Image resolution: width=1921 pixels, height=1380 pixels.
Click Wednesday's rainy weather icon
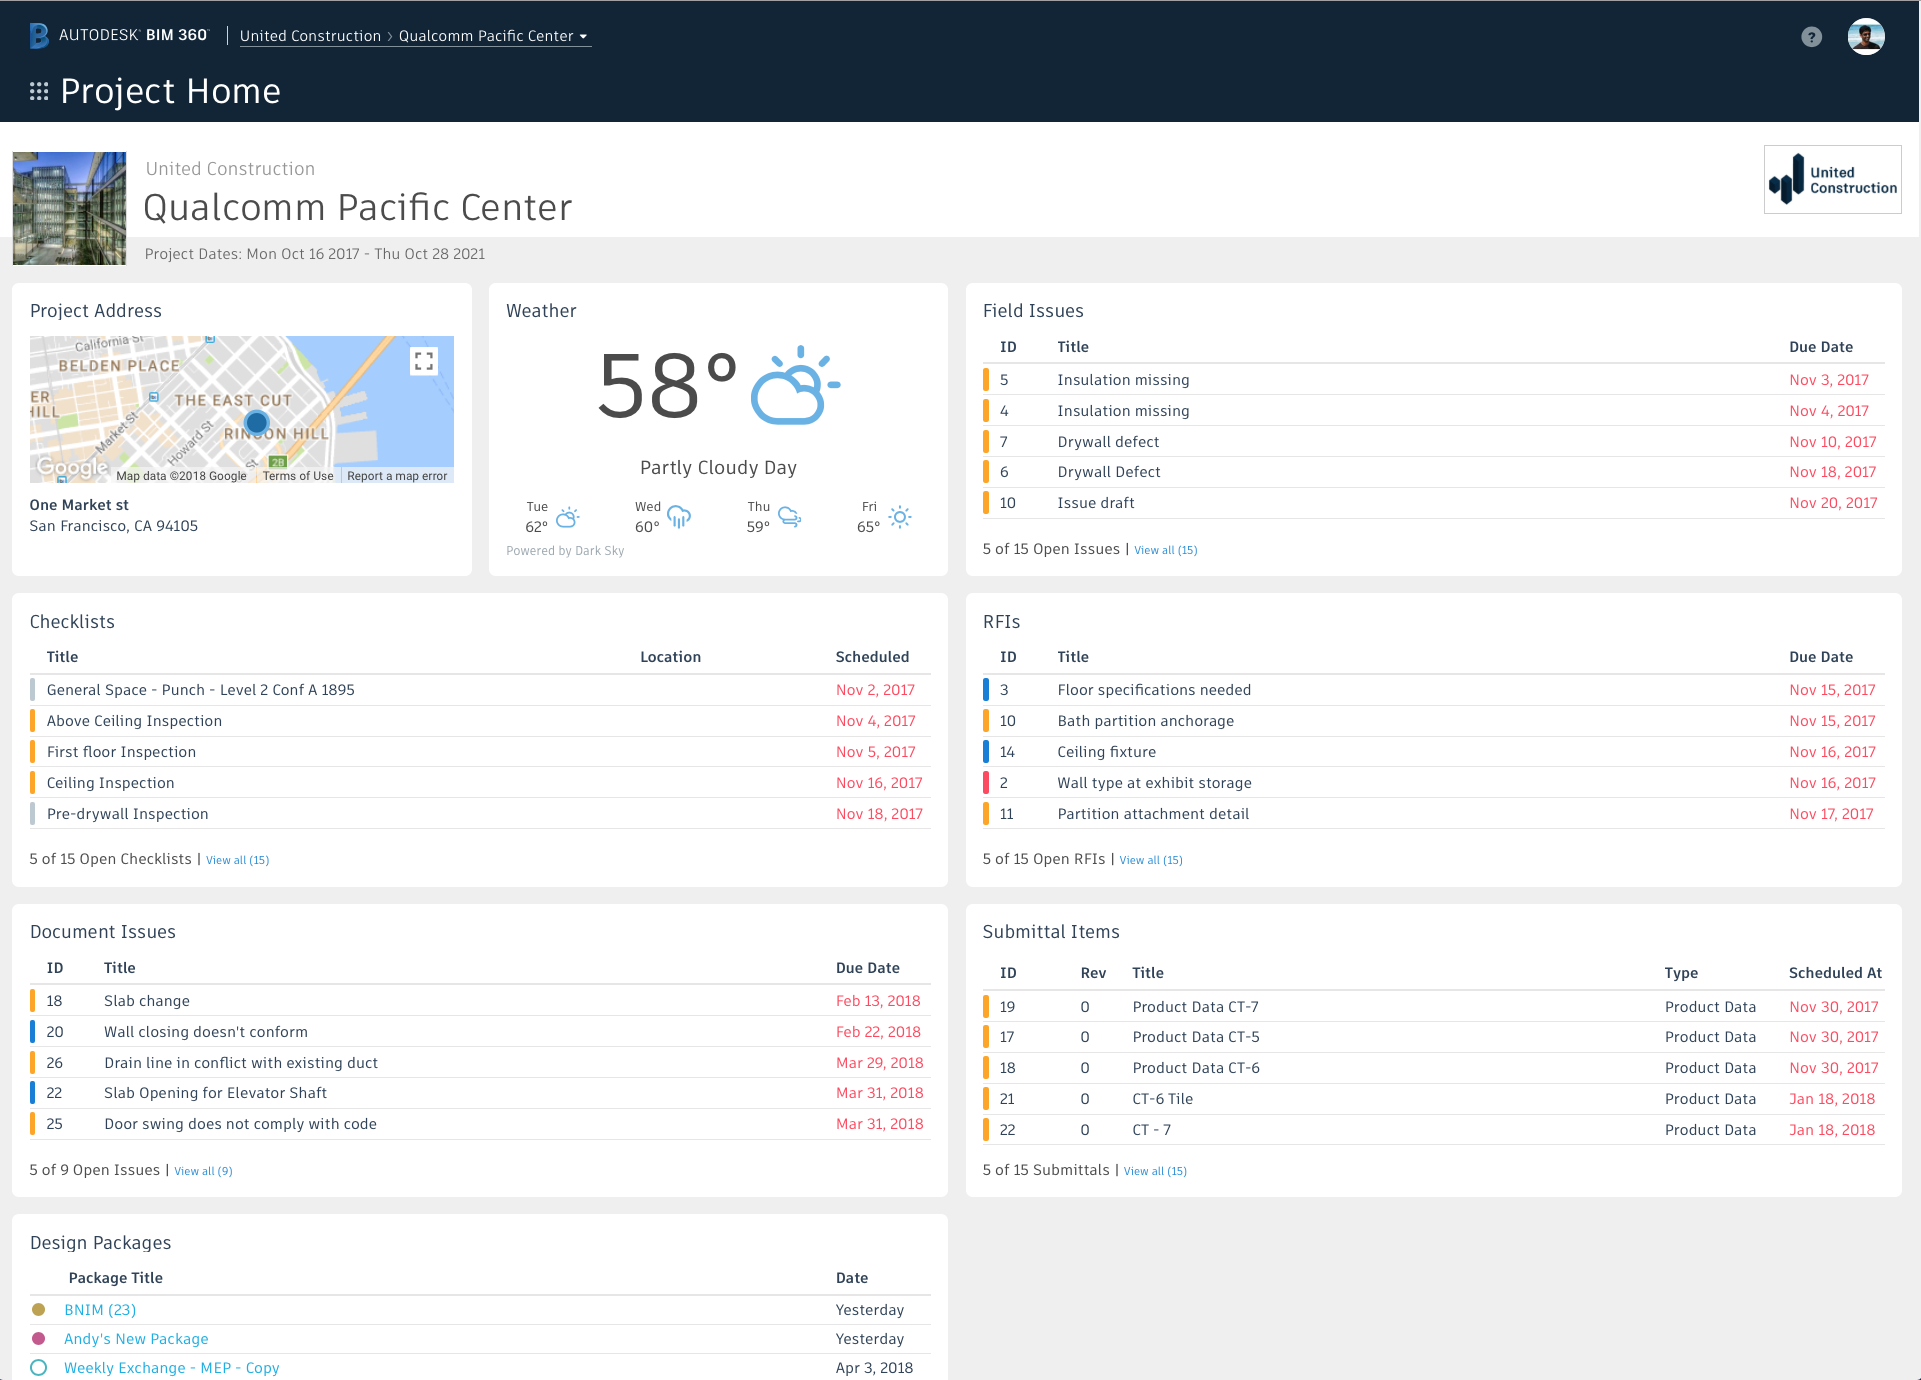click(x=680, y=517)
